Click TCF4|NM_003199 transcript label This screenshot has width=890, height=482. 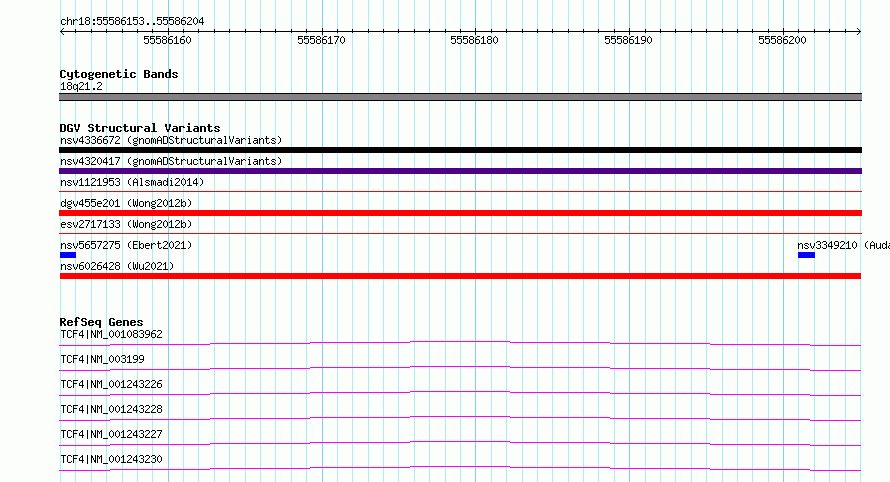pyautogui.click(x=102, y=359)
